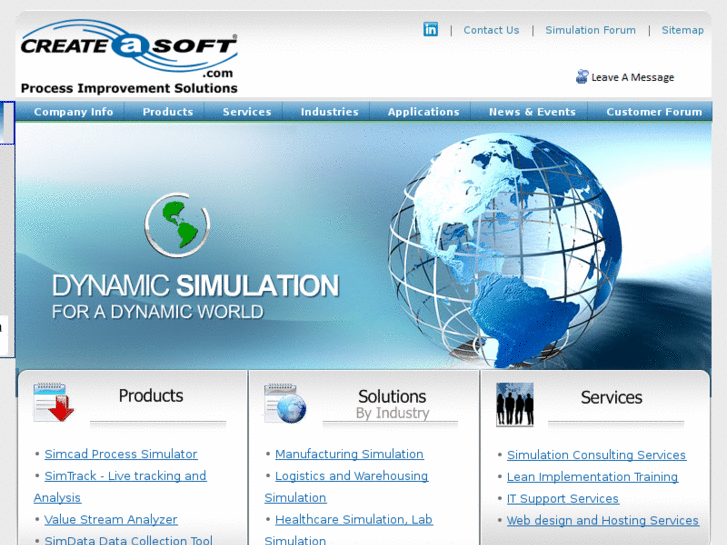This screenshot has width=727, height=545.
Task: Click the Solutions by Industry globe icon
Action: coord(285,403)
